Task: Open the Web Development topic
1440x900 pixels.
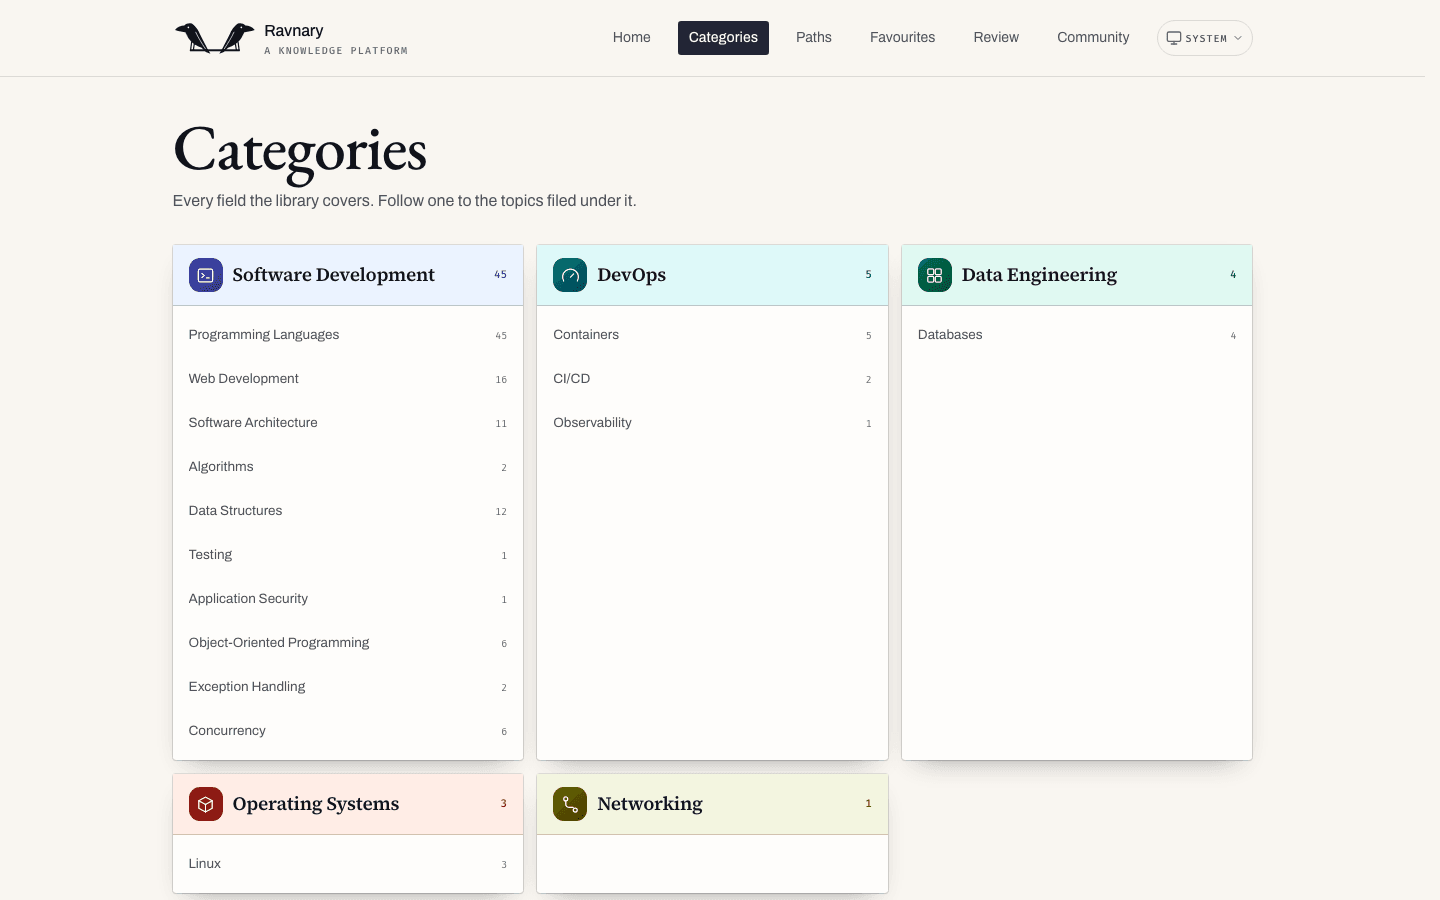Action: (x=348, y=379)
